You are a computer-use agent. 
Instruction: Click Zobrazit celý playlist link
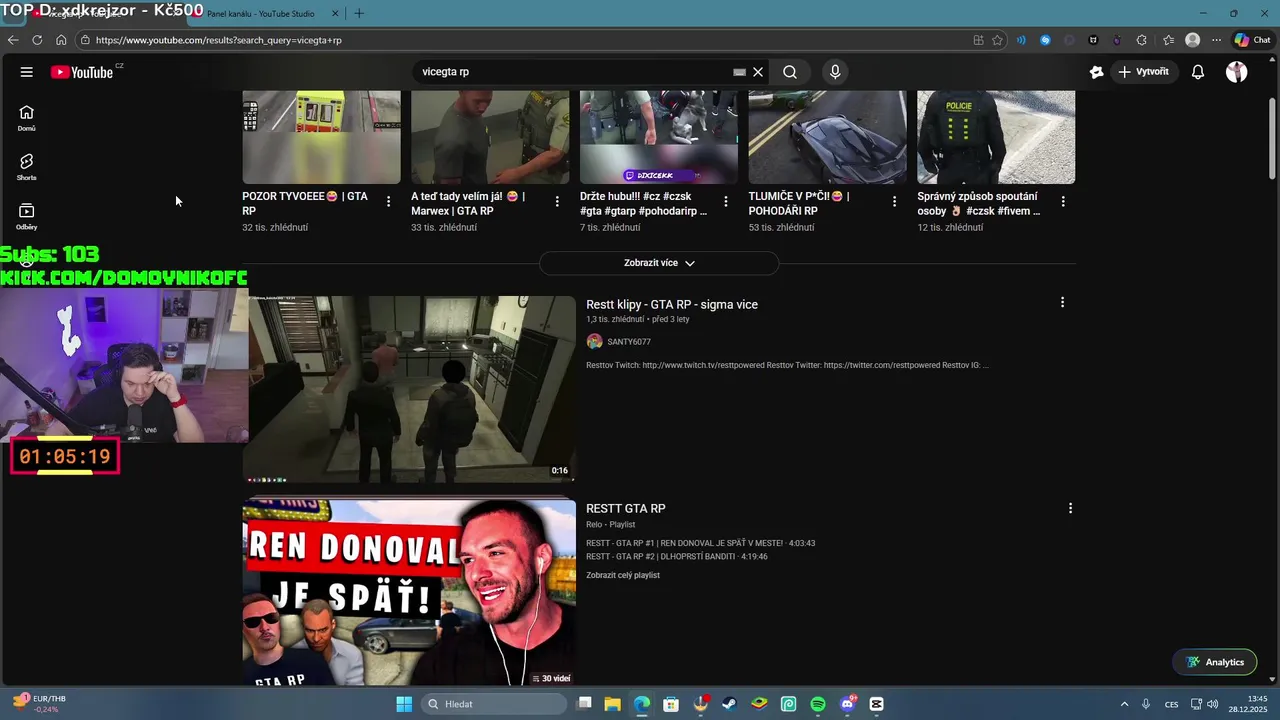pos(623,575)
